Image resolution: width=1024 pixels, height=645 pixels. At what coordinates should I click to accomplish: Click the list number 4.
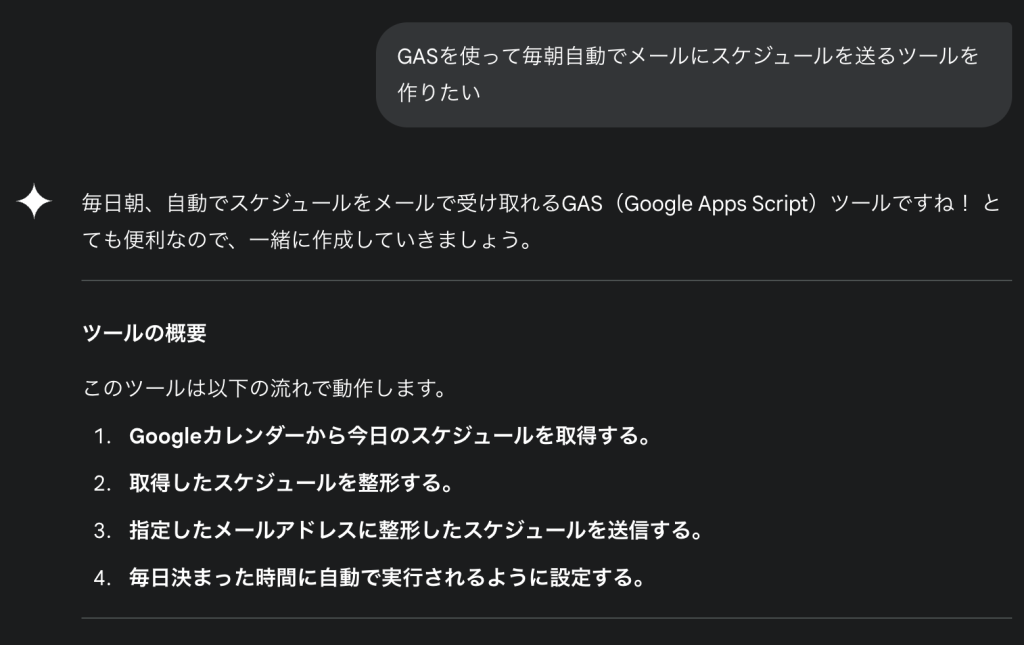point(100,578)
